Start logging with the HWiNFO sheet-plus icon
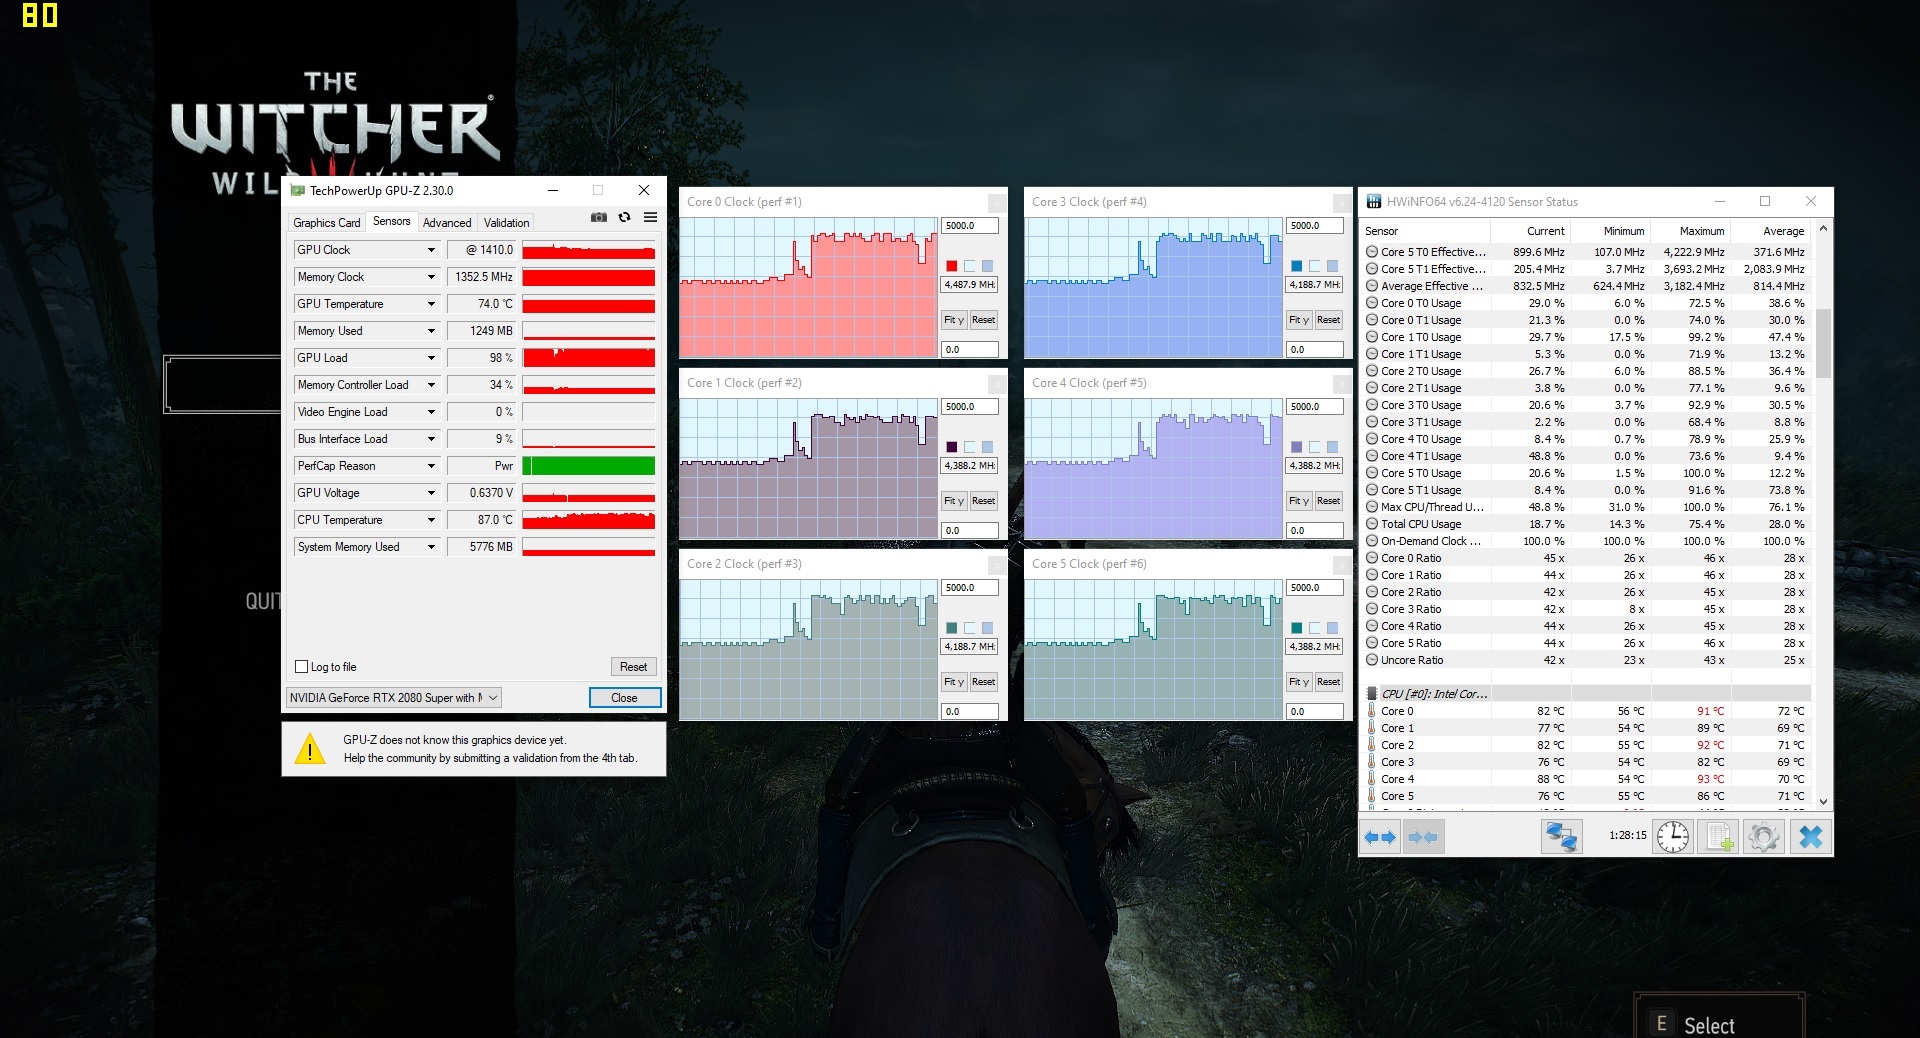 coord(1718,837)
